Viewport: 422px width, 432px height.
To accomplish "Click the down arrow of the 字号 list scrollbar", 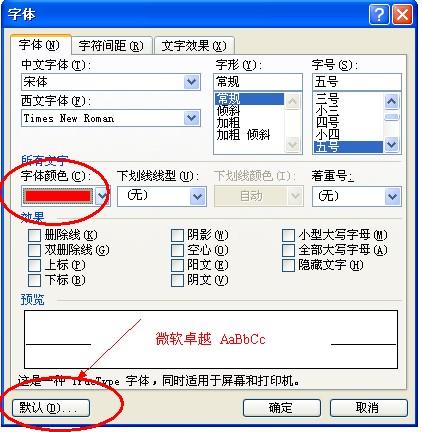I will pyautogui.click(x=392, y=145).
